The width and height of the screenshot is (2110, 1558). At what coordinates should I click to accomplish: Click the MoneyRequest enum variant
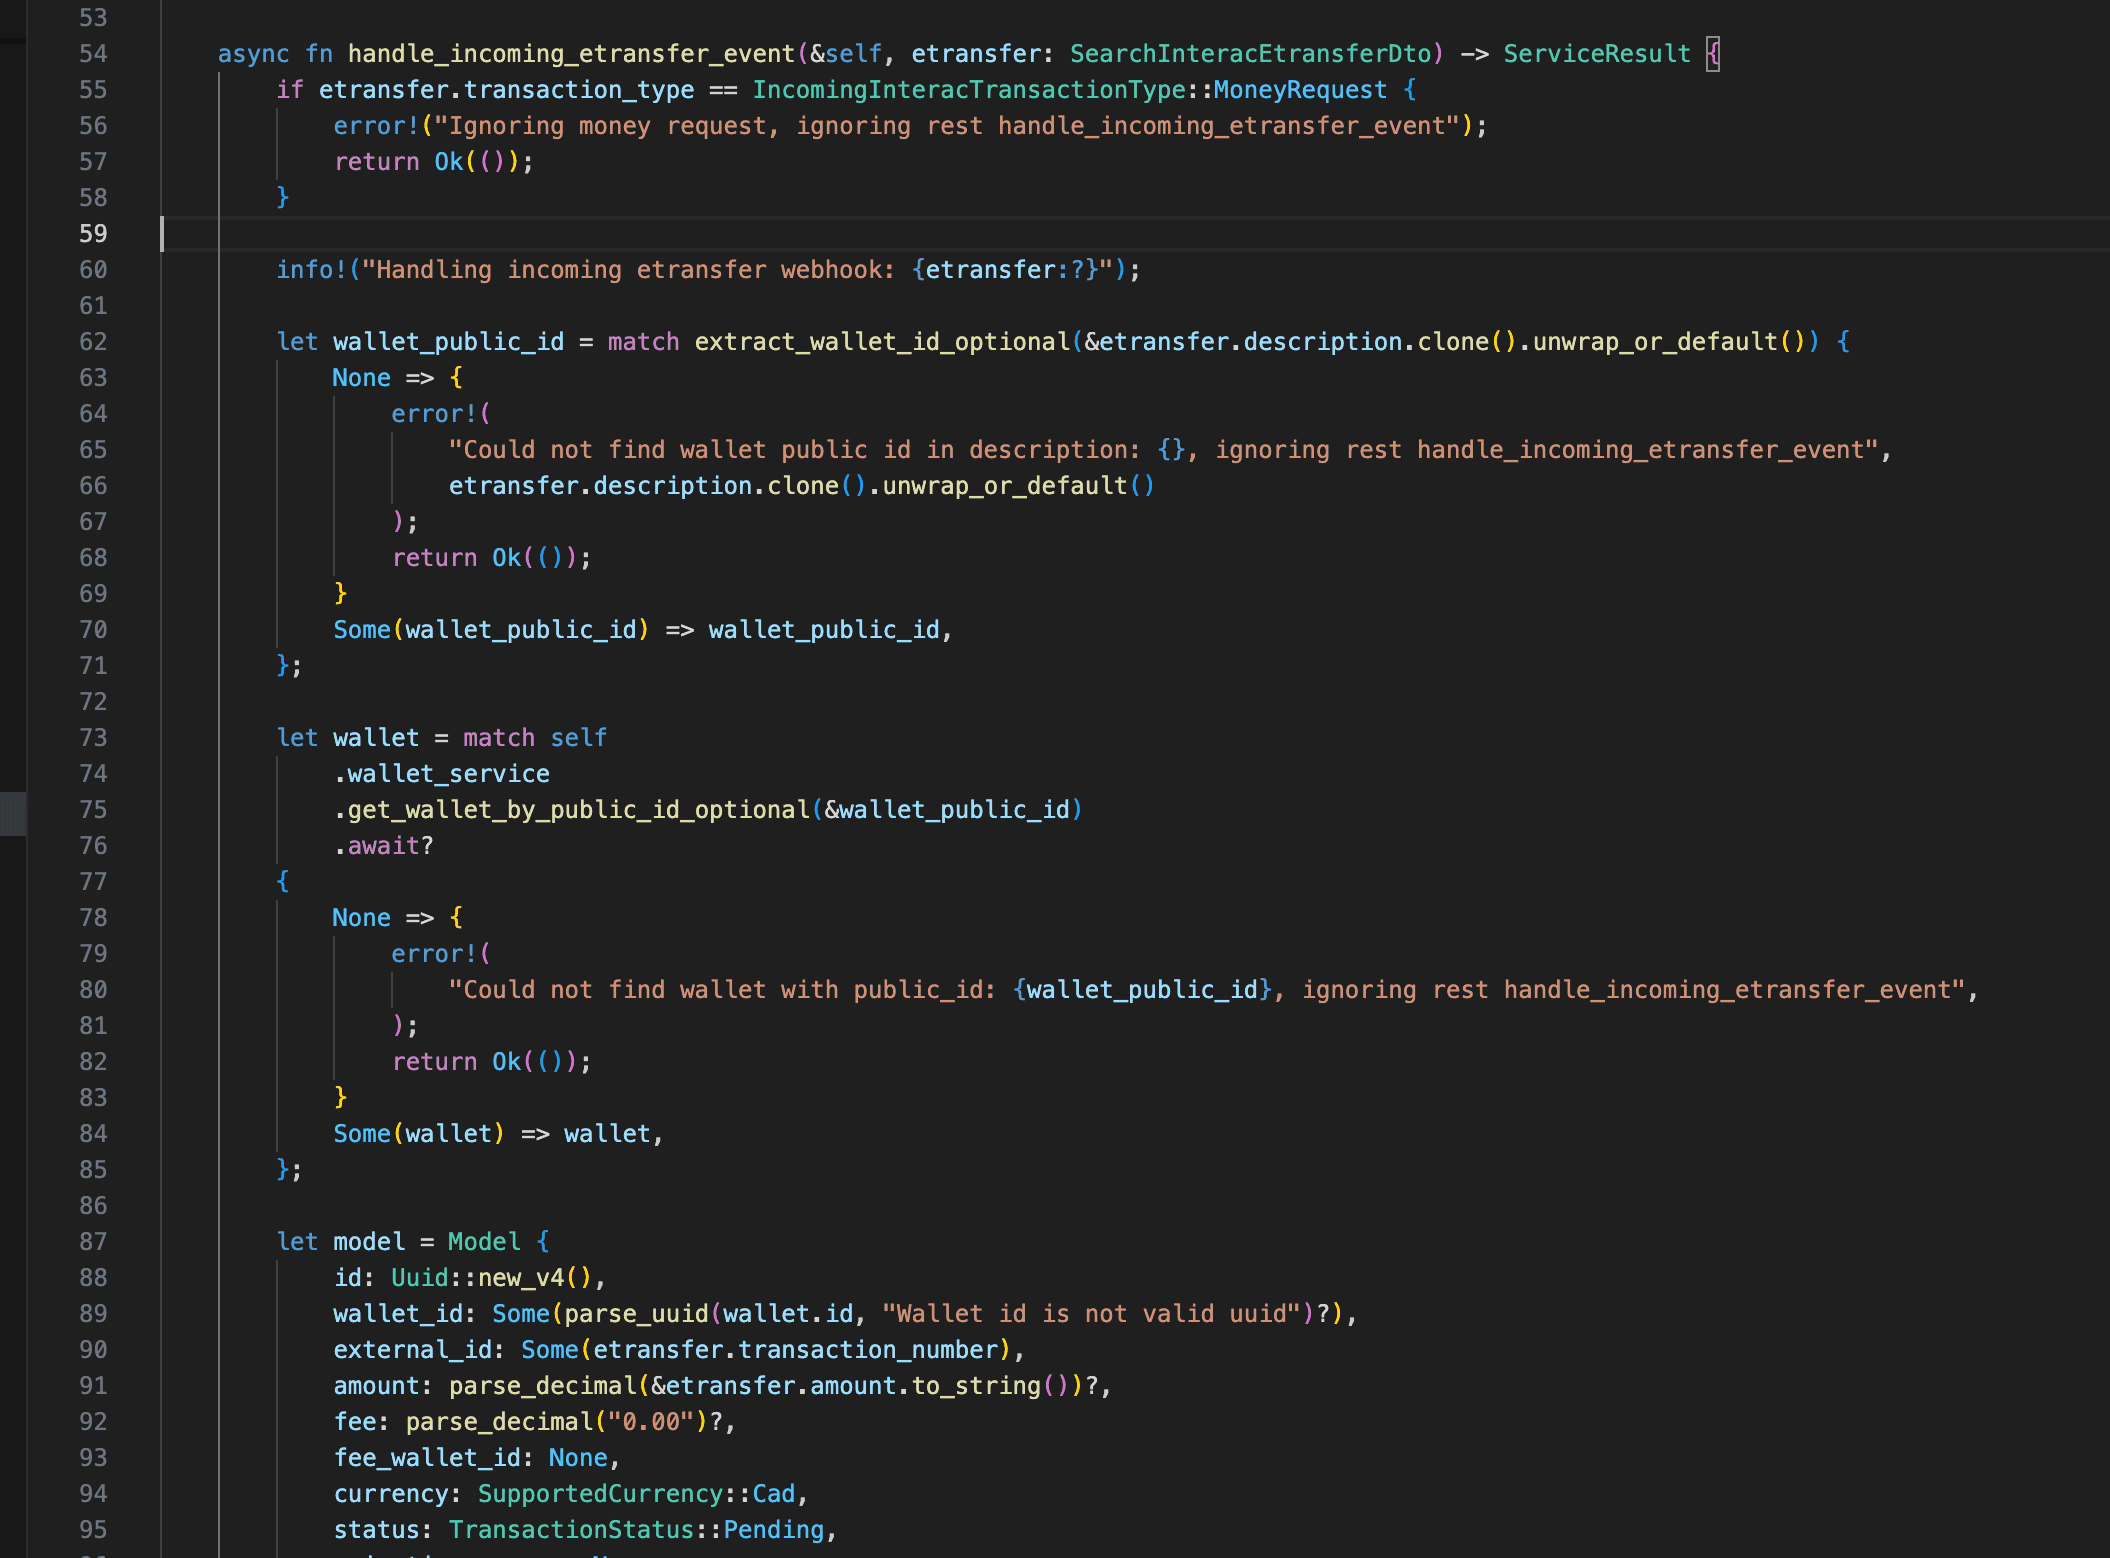coord(1300,90)
